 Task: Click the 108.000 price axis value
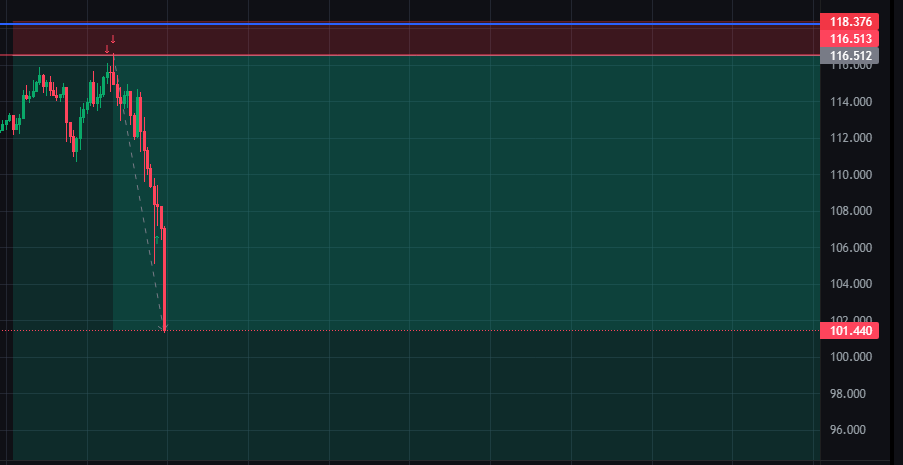click(851, 211)
